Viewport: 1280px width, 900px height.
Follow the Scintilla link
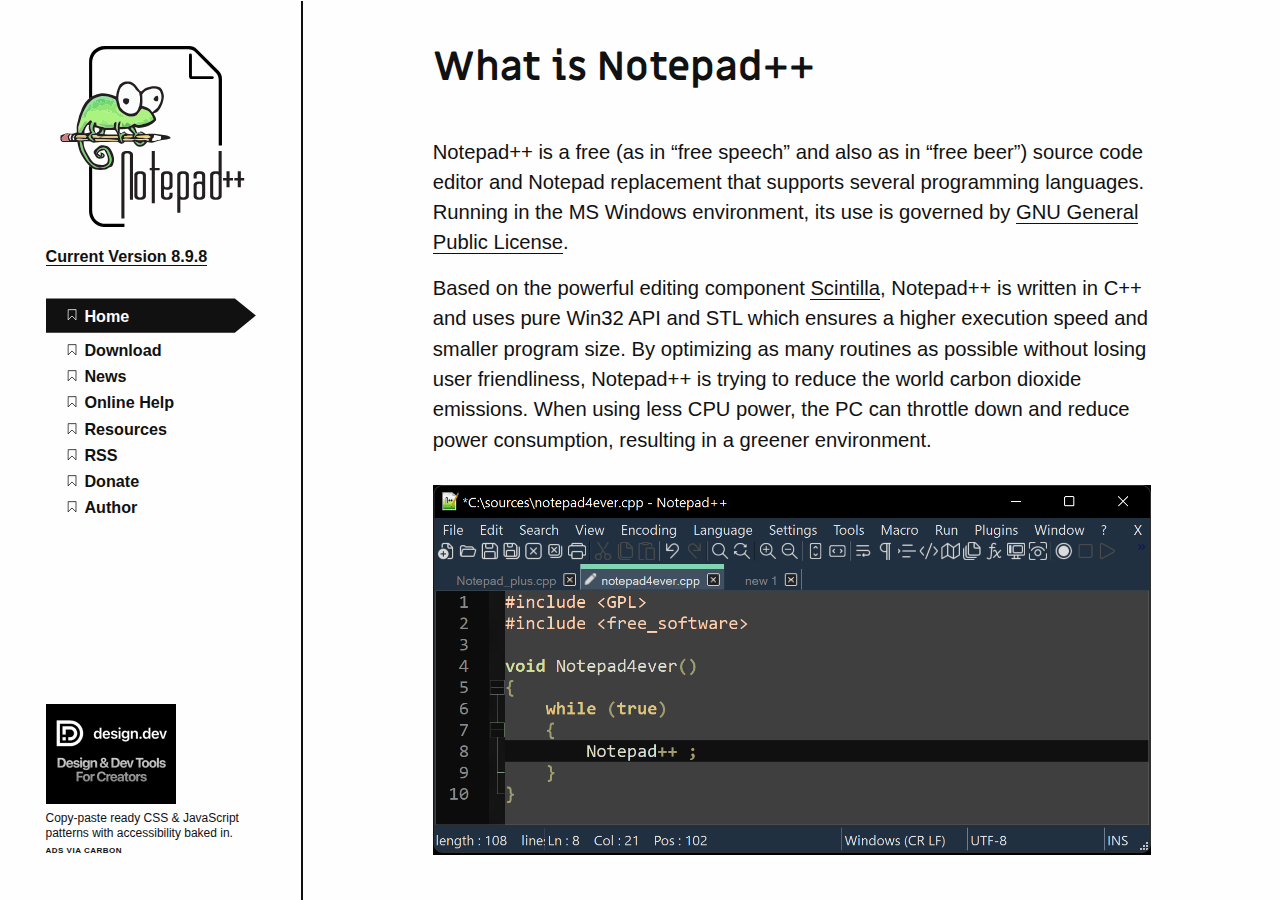(845, 288)
